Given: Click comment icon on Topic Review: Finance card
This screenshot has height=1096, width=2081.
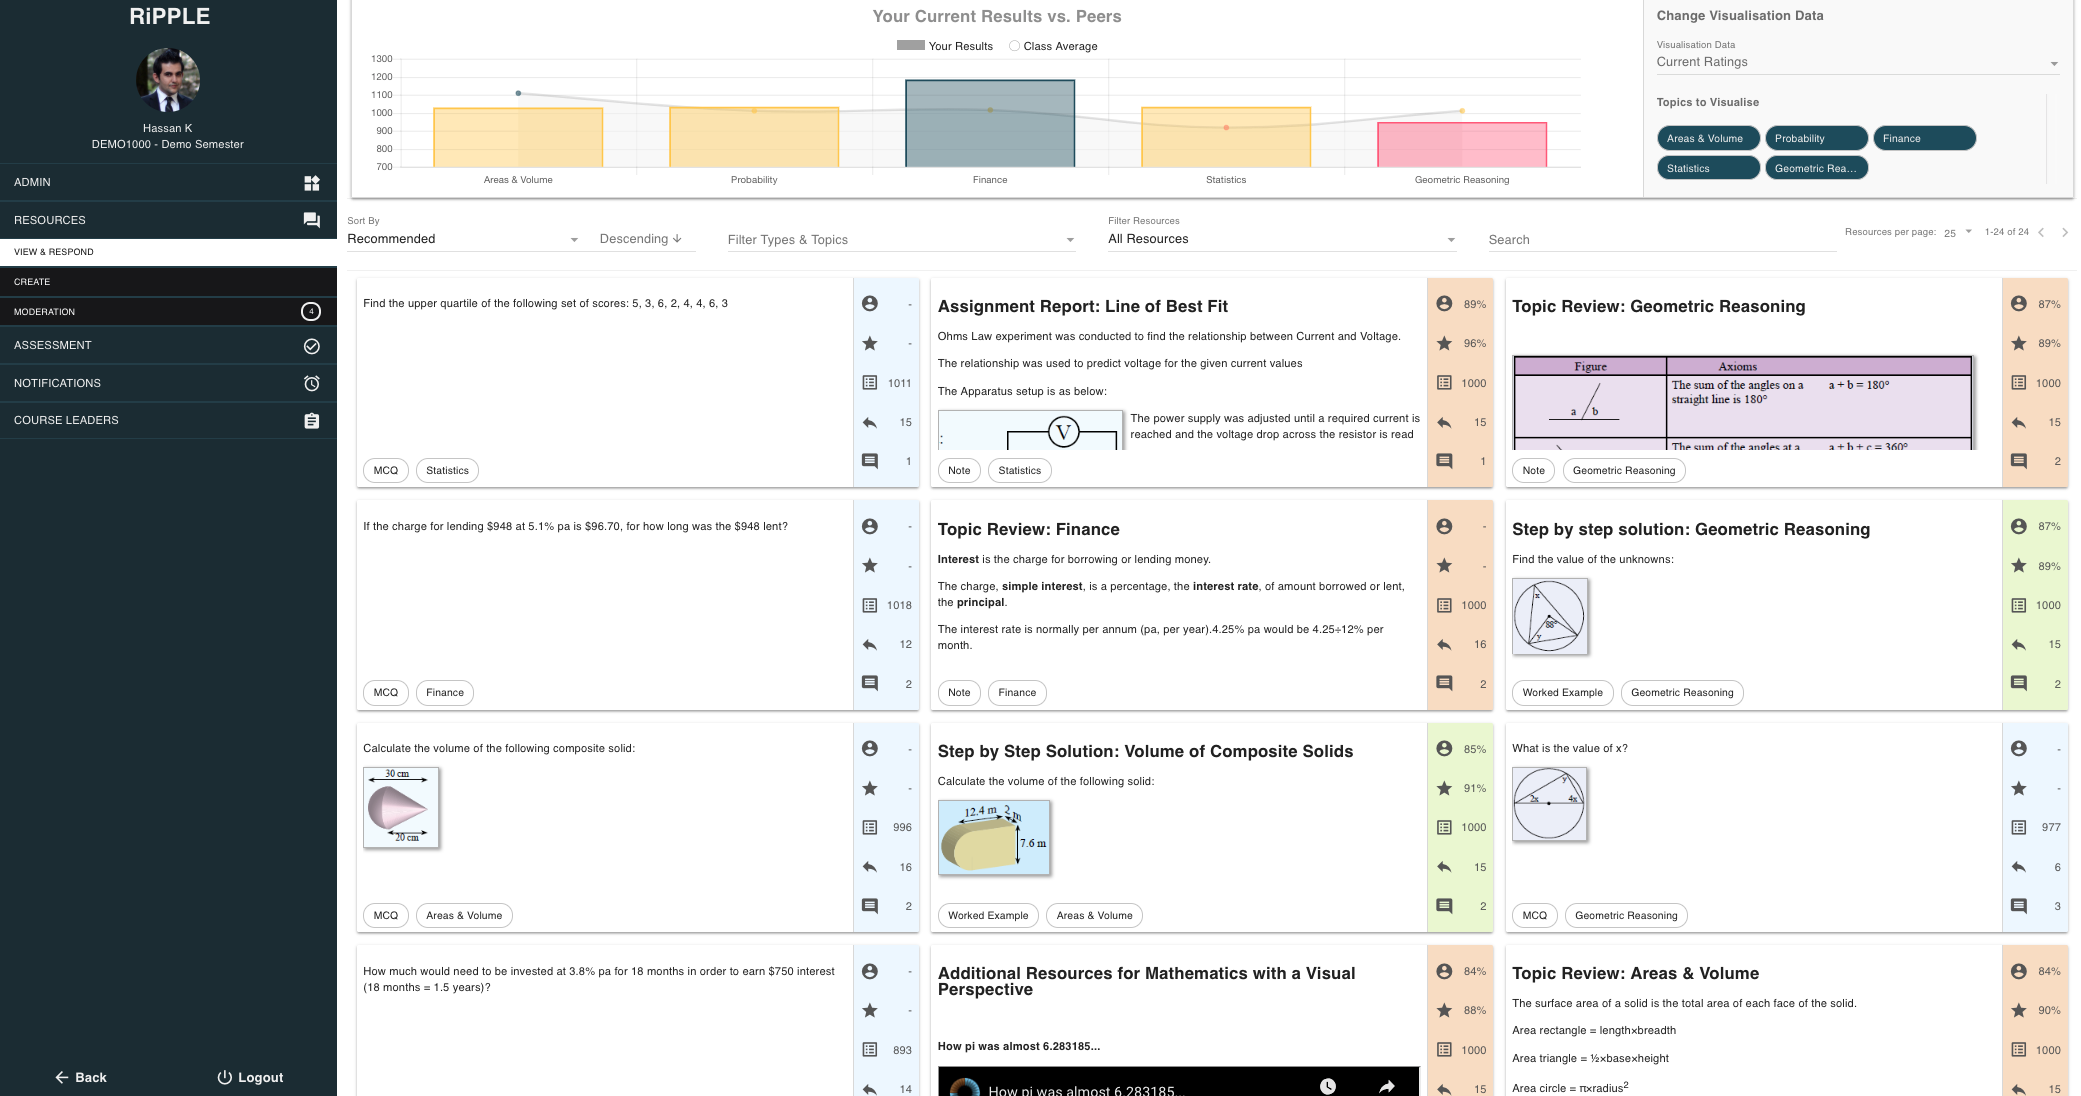Looking at the screenshot, I should [x=1444, y=684].
